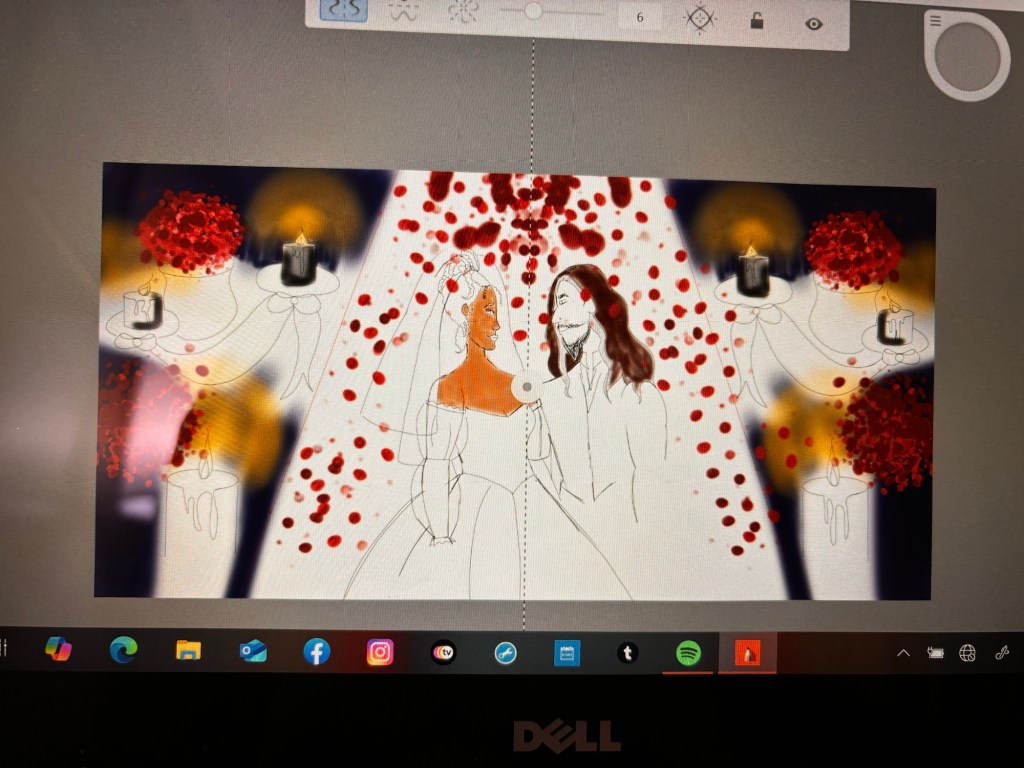Expand the hidden system tray icons chevron
The width and height of the screenshot is (1024, 768).
tap(903, 653)
